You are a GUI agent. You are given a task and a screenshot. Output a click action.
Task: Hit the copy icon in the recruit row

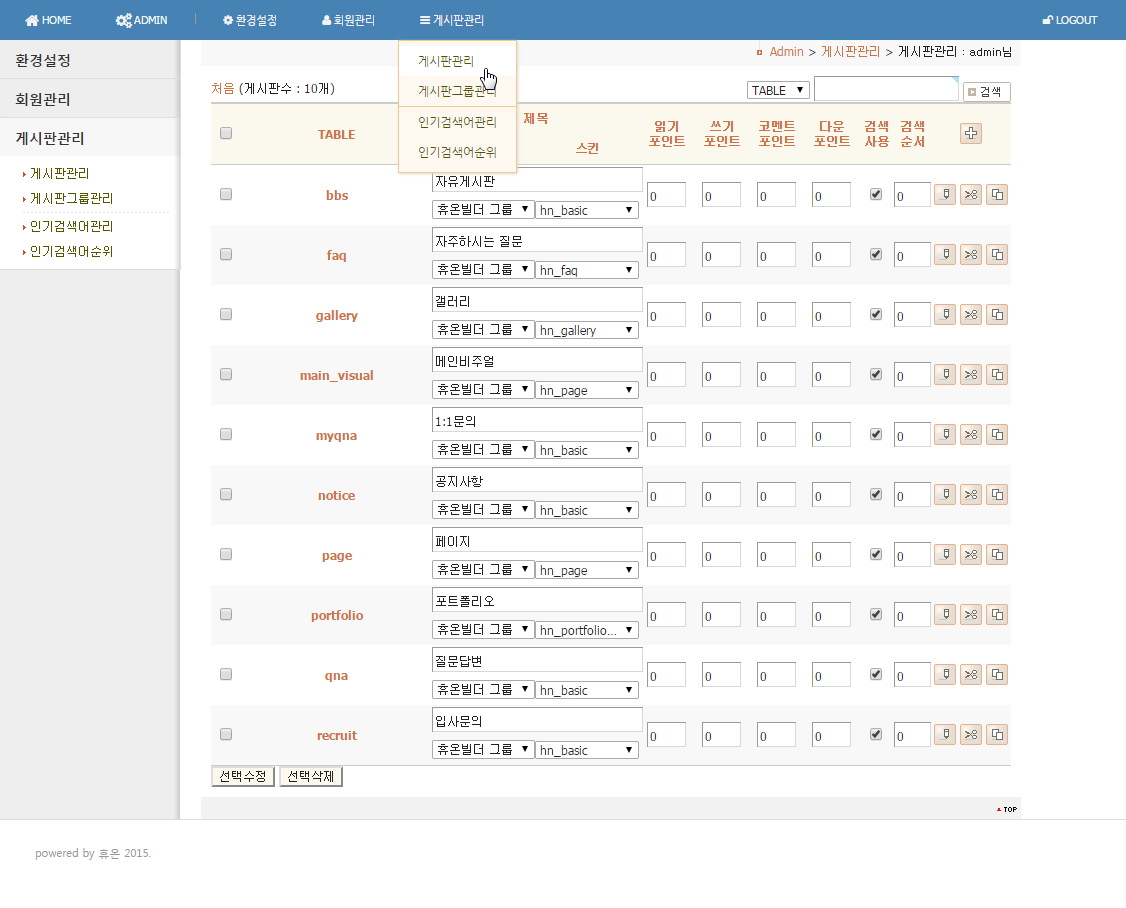(997, 735)
